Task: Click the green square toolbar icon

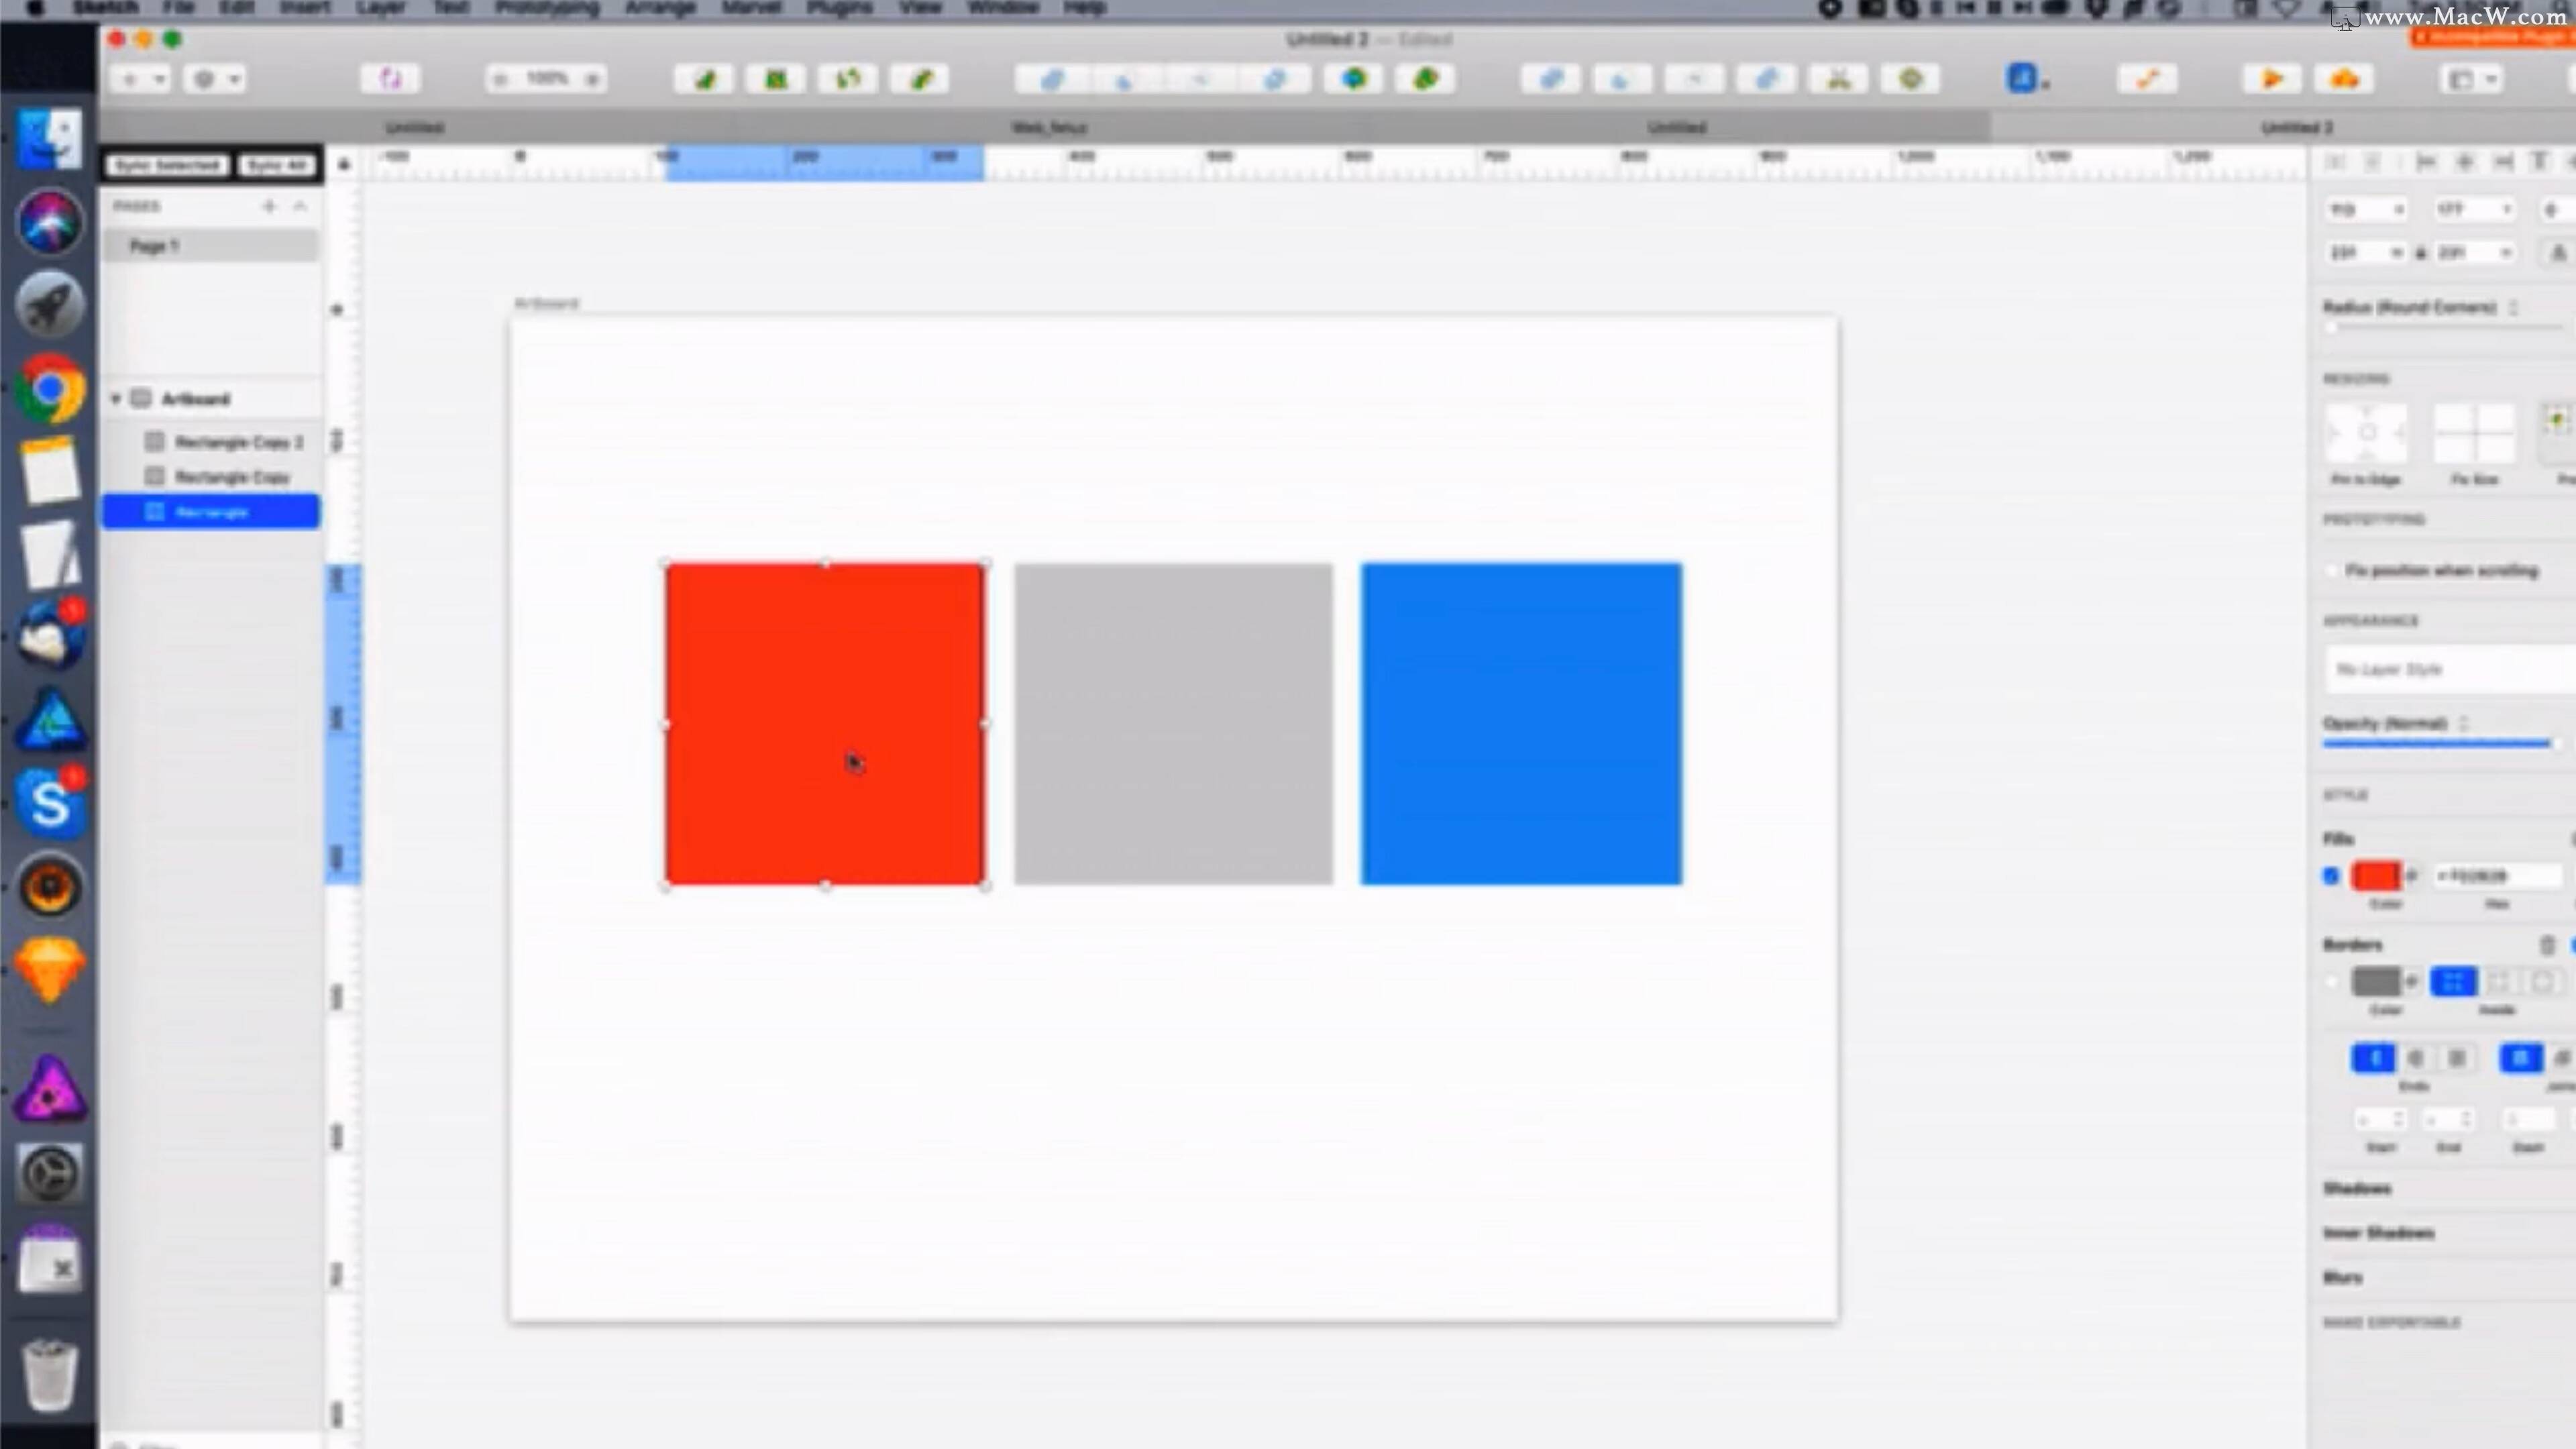Action: click(x=776, y=79)
